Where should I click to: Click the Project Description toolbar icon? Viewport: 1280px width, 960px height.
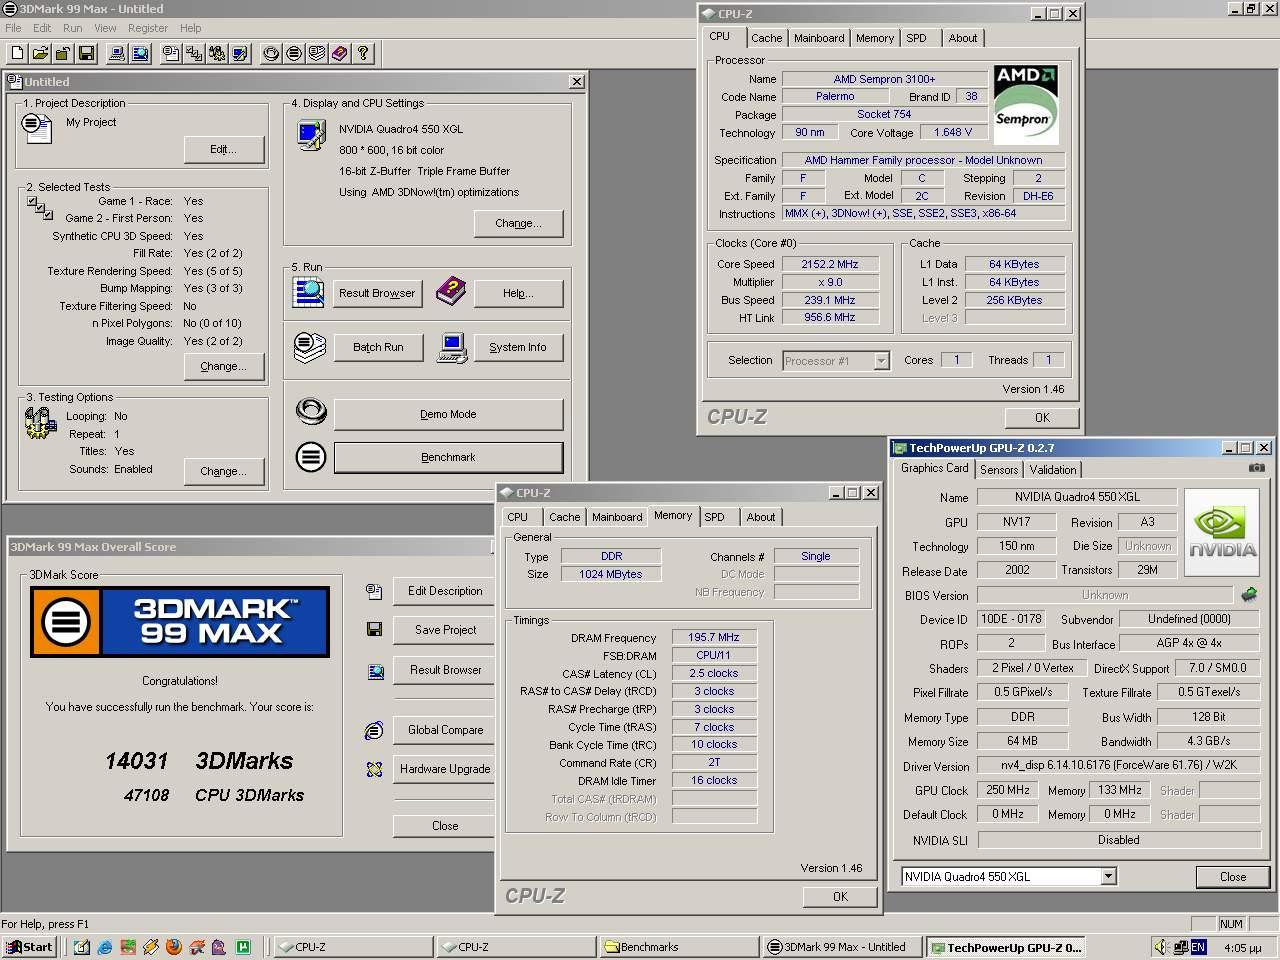pyautogui.click(x=170, y=53)
